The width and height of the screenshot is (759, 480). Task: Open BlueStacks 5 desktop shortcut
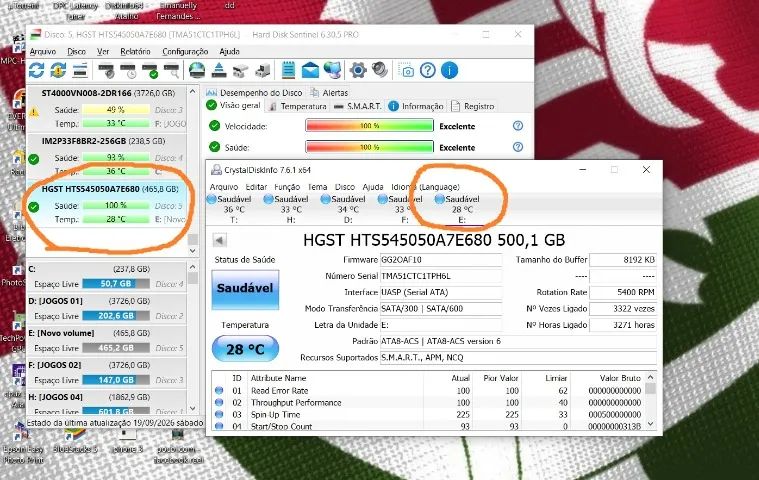pyautogui.click(x=75, y=439)
